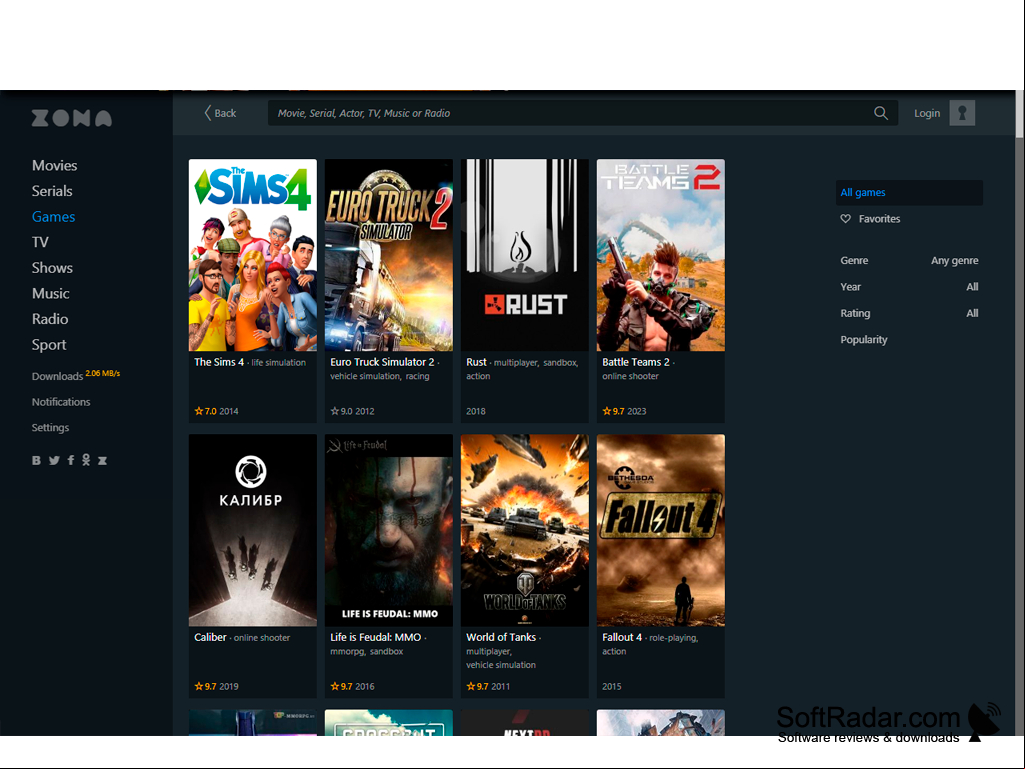Click the star rating on Euro Truck Simulator 2
The image size is (1025, 769).
point(342,411)
